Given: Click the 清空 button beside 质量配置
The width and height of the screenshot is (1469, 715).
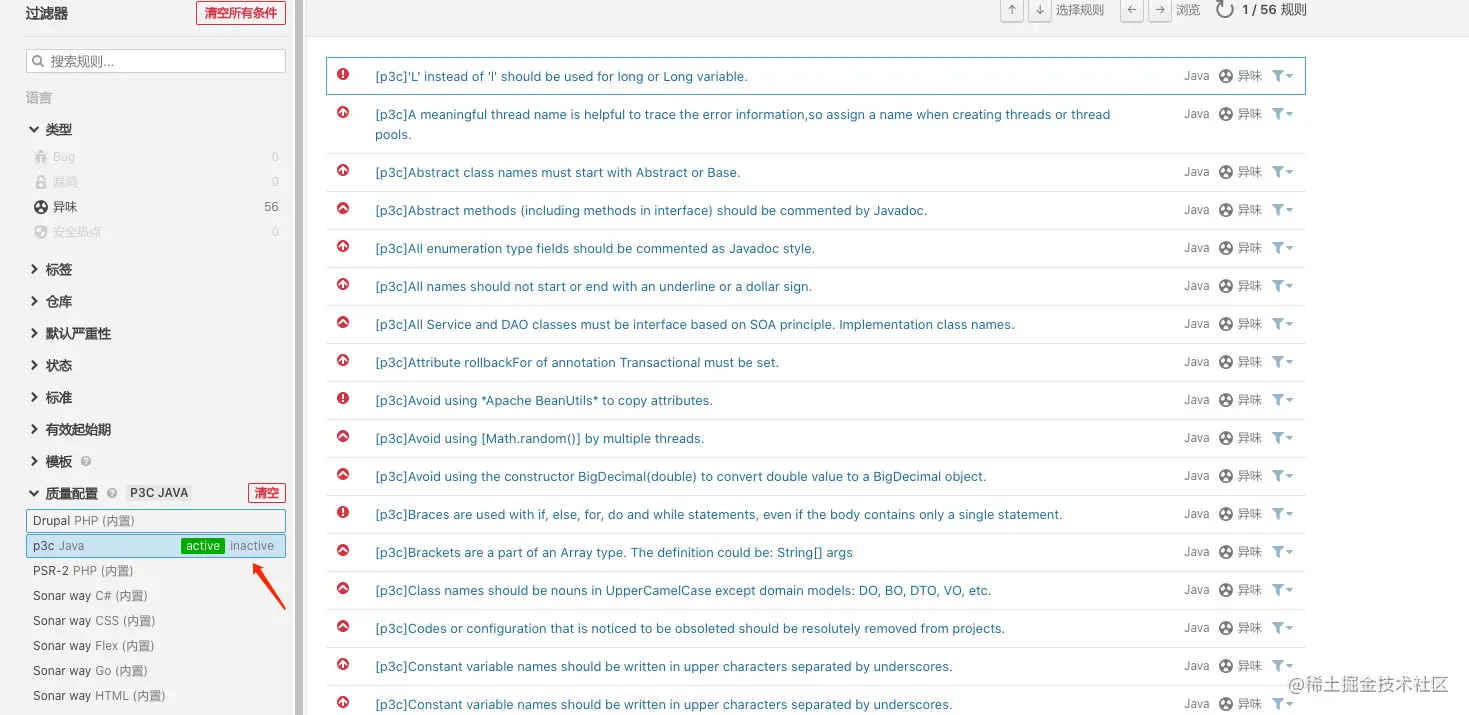Looking at the screenshot, I should 267,493.
